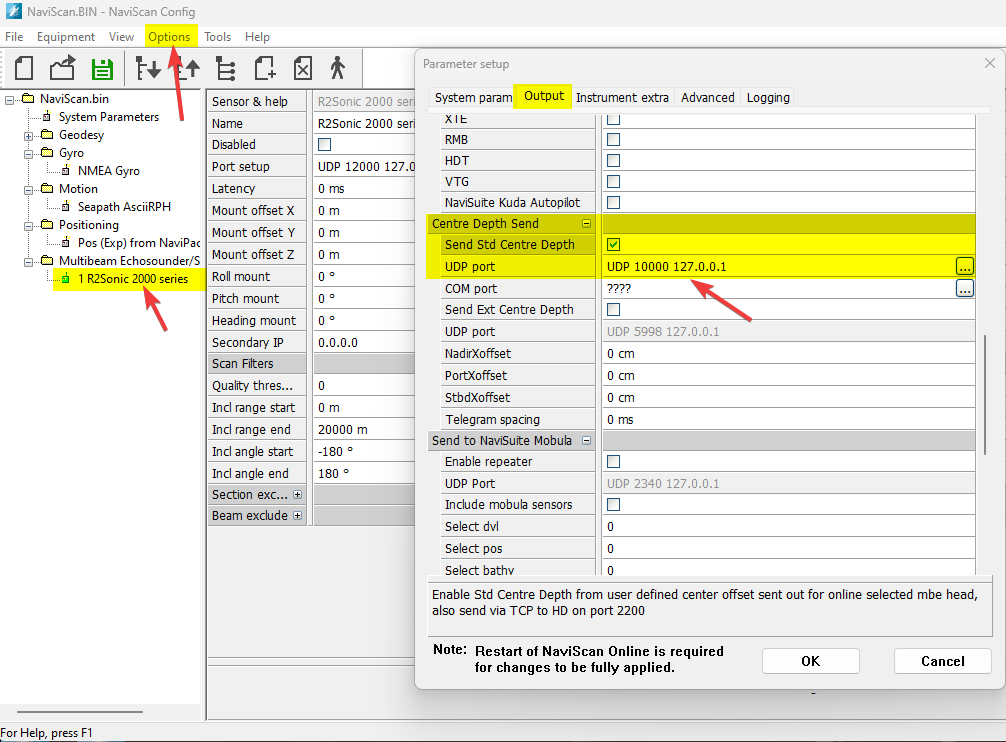Open the Tools menu
Image resolution: width=1006 pixels, height=742 pixels.
tap(217, 37)
